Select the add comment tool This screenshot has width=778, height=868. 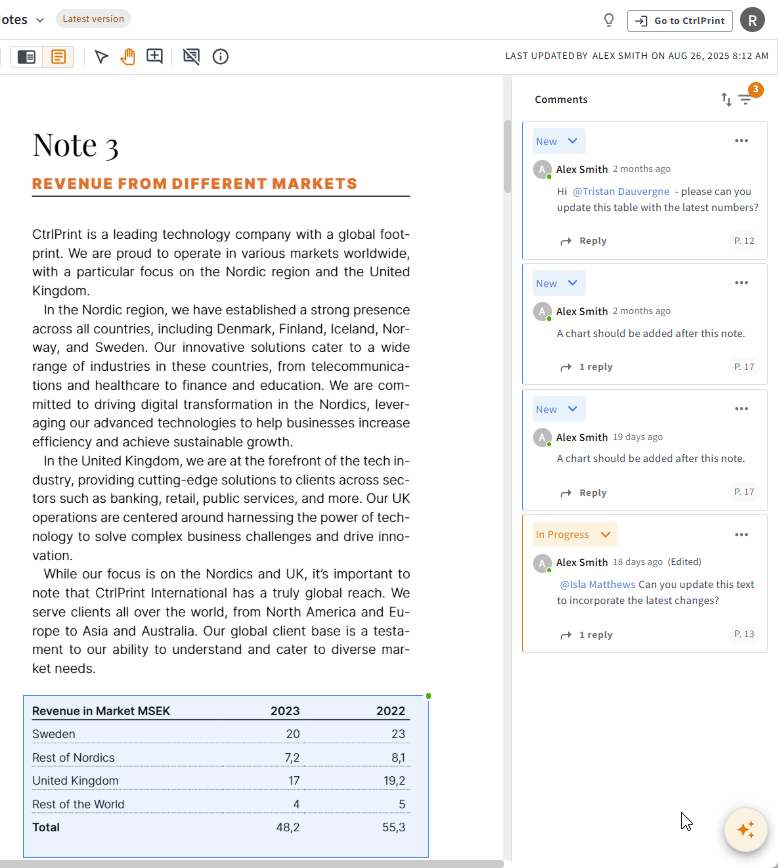tap(154, 56)
